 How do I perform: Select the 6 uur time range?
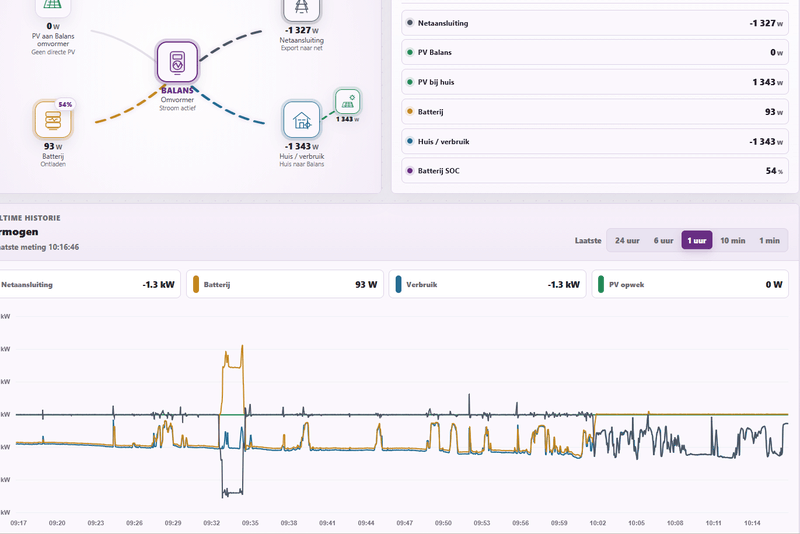point(663,240)
